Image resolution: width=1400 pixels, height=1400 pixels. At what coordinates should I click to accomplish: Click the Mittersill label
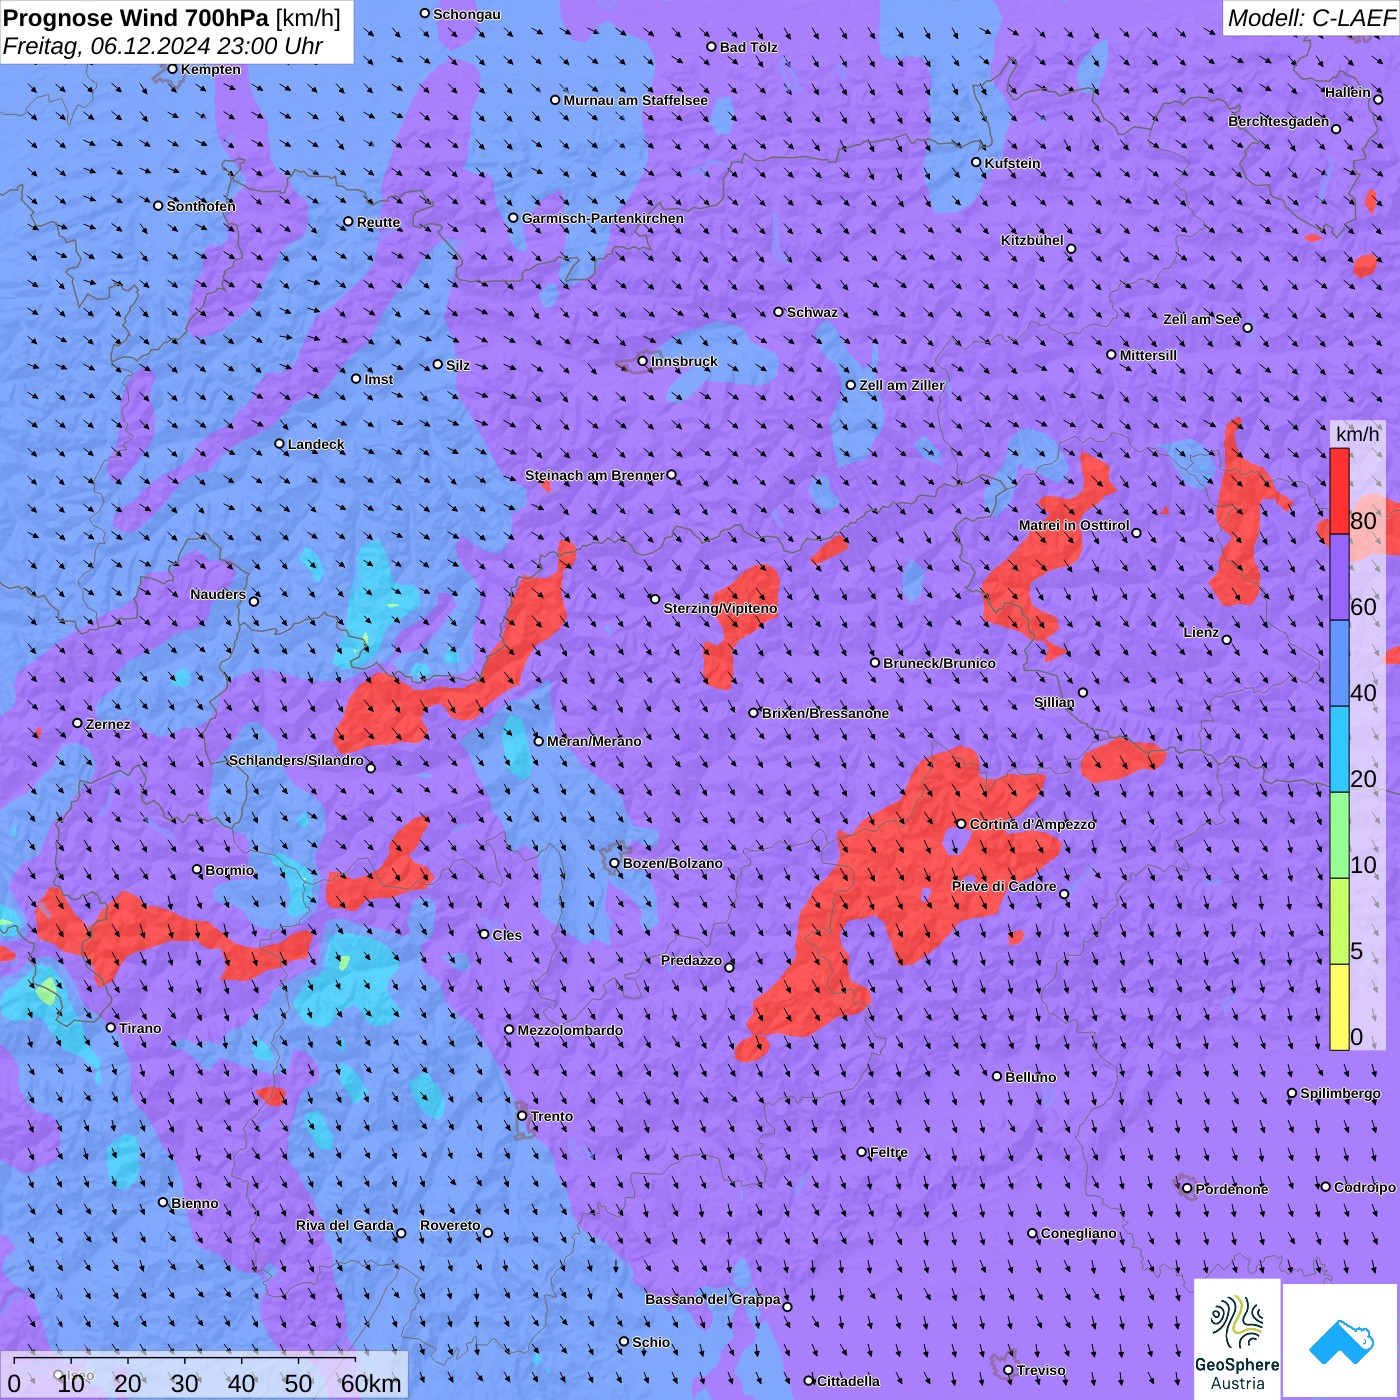coord(1148,355)
